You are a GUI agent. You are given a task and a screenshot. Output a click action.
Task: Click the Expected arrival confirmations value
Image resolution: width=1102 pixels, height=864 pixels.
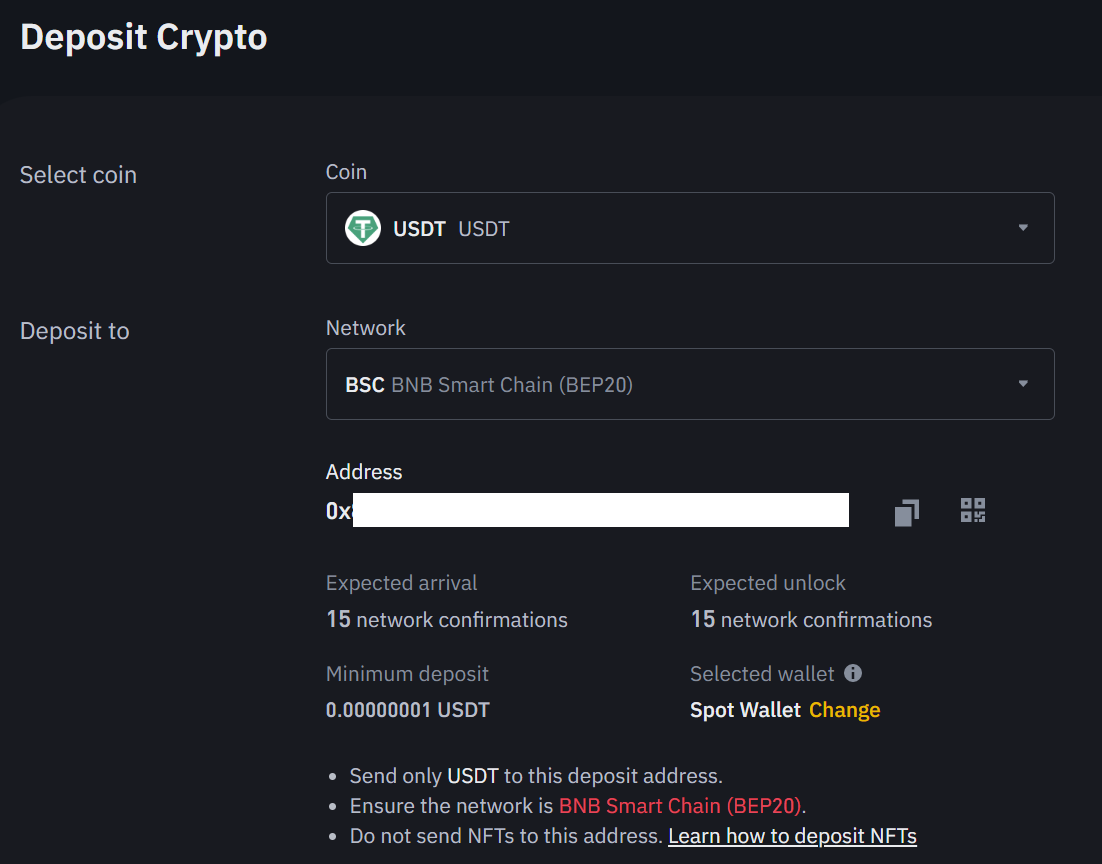(447, 620)
